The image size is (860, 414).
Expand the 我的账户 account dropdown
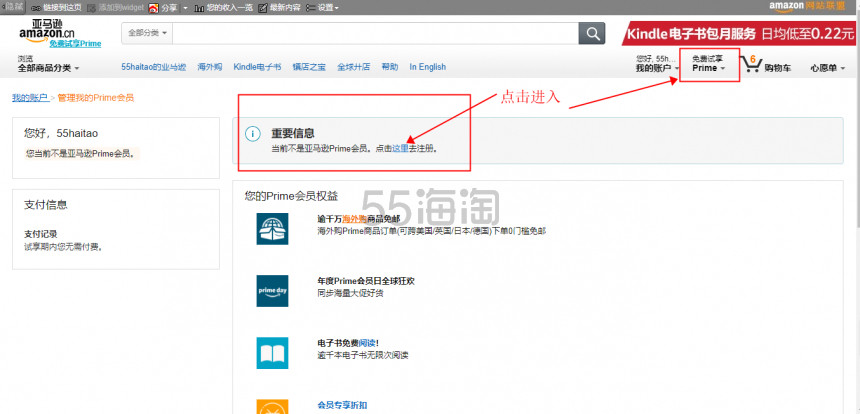[658, 68]
